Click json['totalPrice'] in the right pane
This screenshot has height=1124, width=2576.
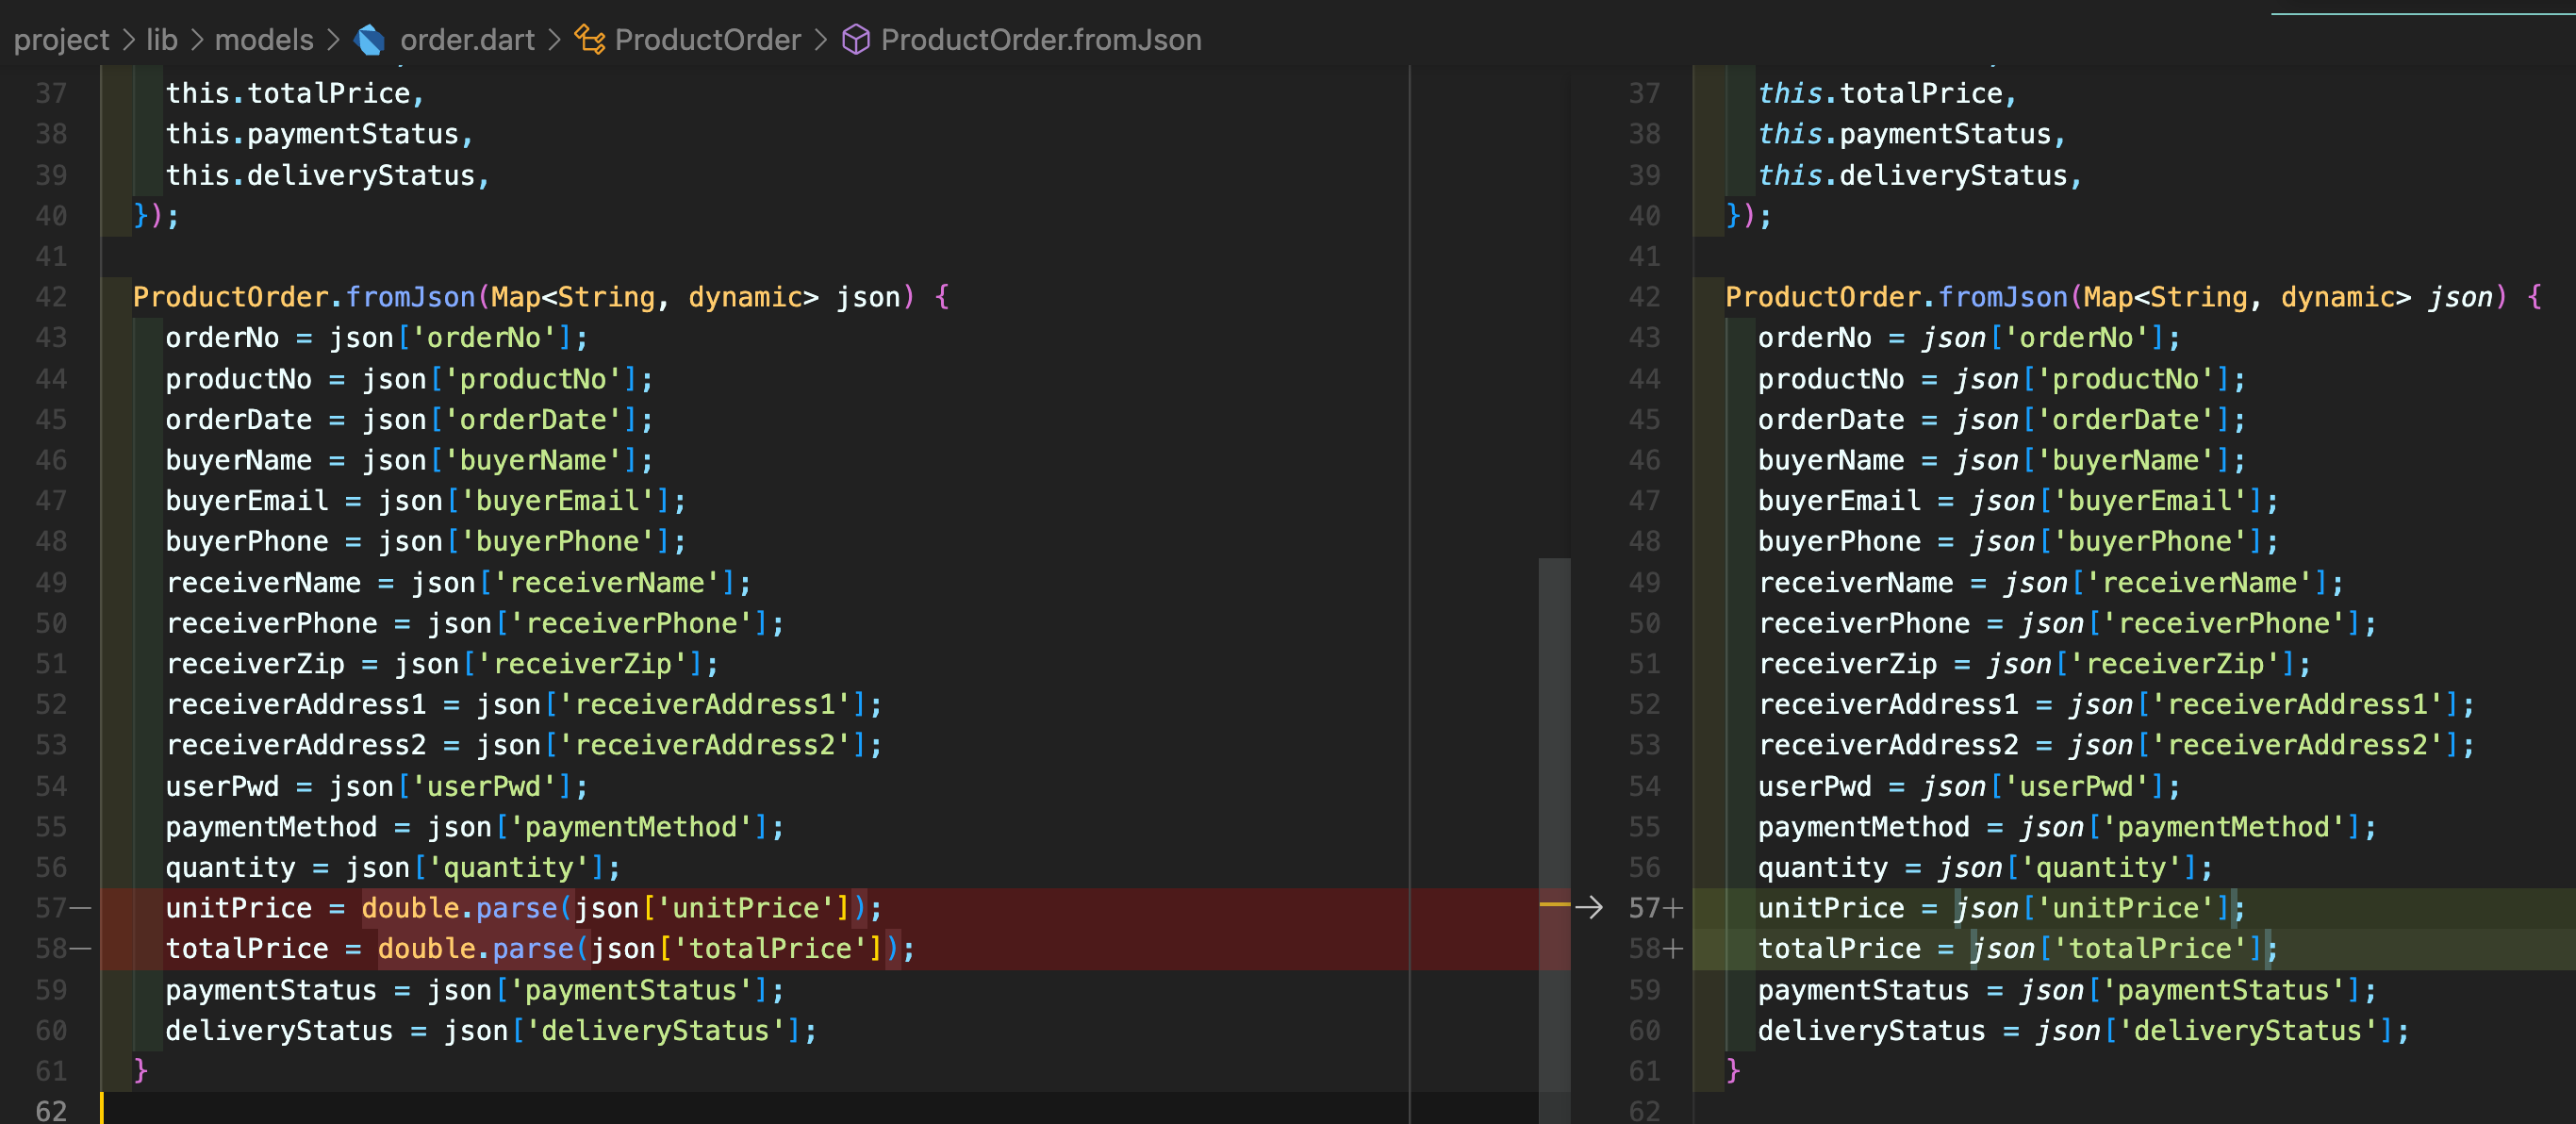(2118, 948)
